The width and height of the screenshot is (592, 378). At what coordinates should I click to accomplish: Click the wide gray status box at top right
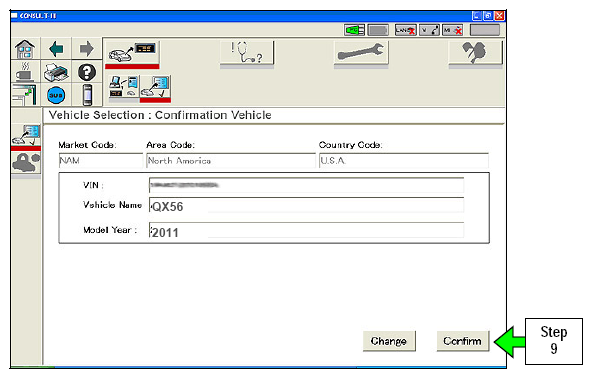(x=485, y=30)
